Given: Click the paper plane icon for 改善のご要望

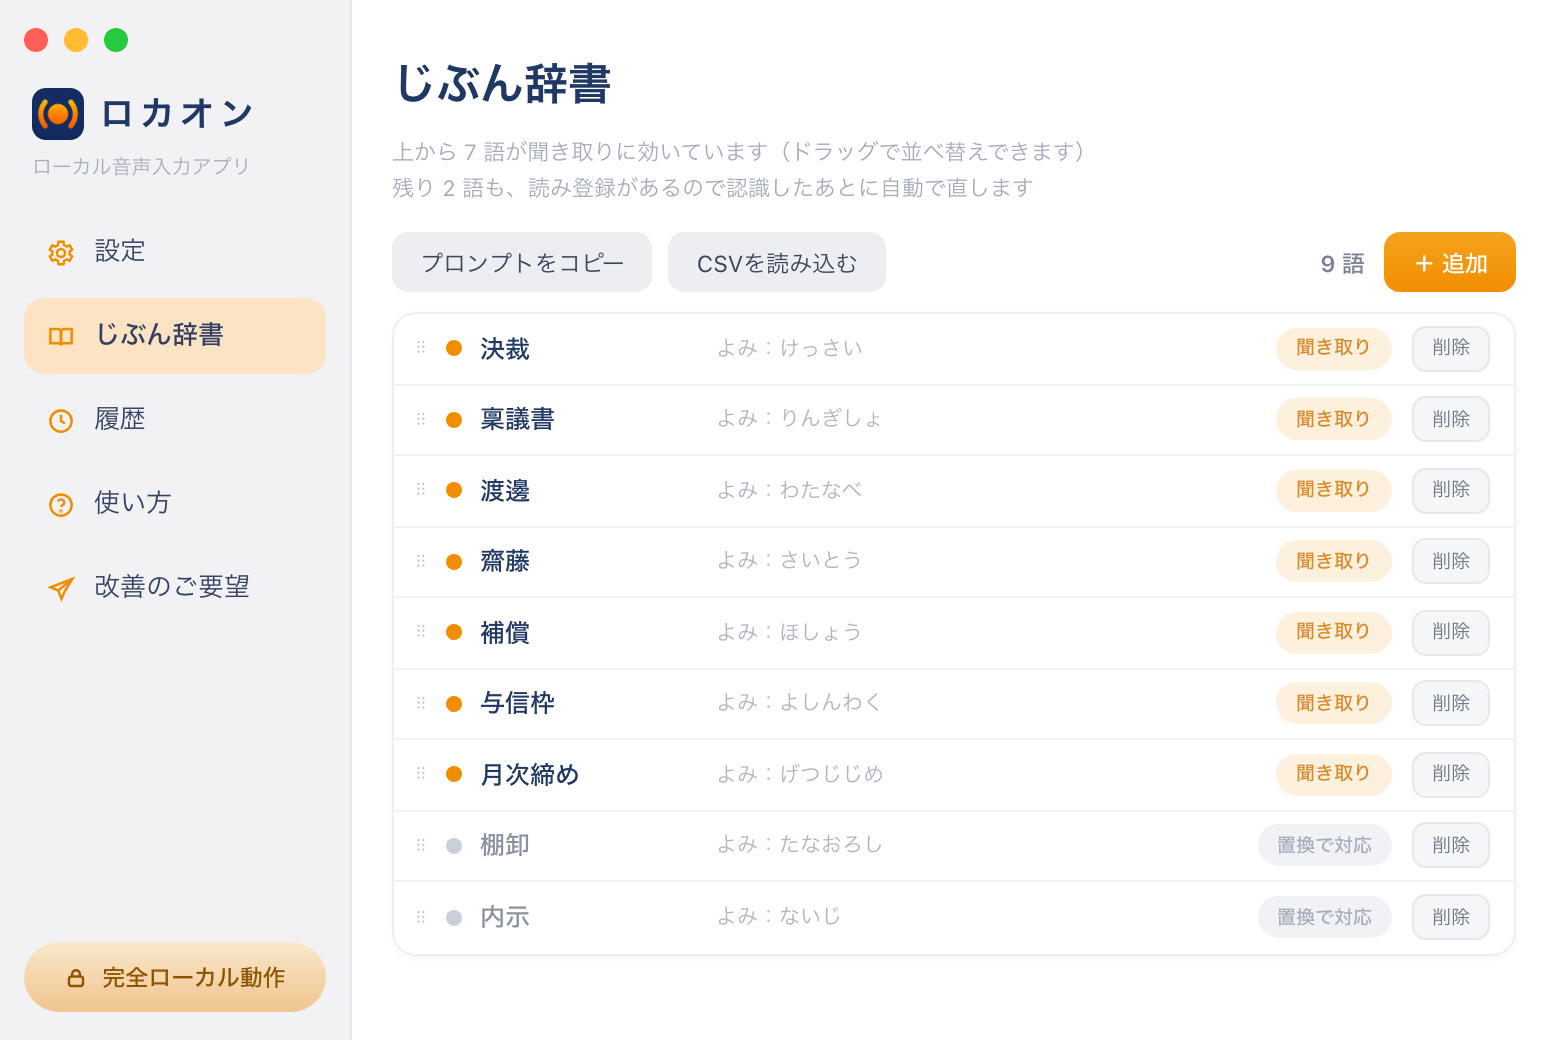Looking at the screenshot, I should 61,588.
